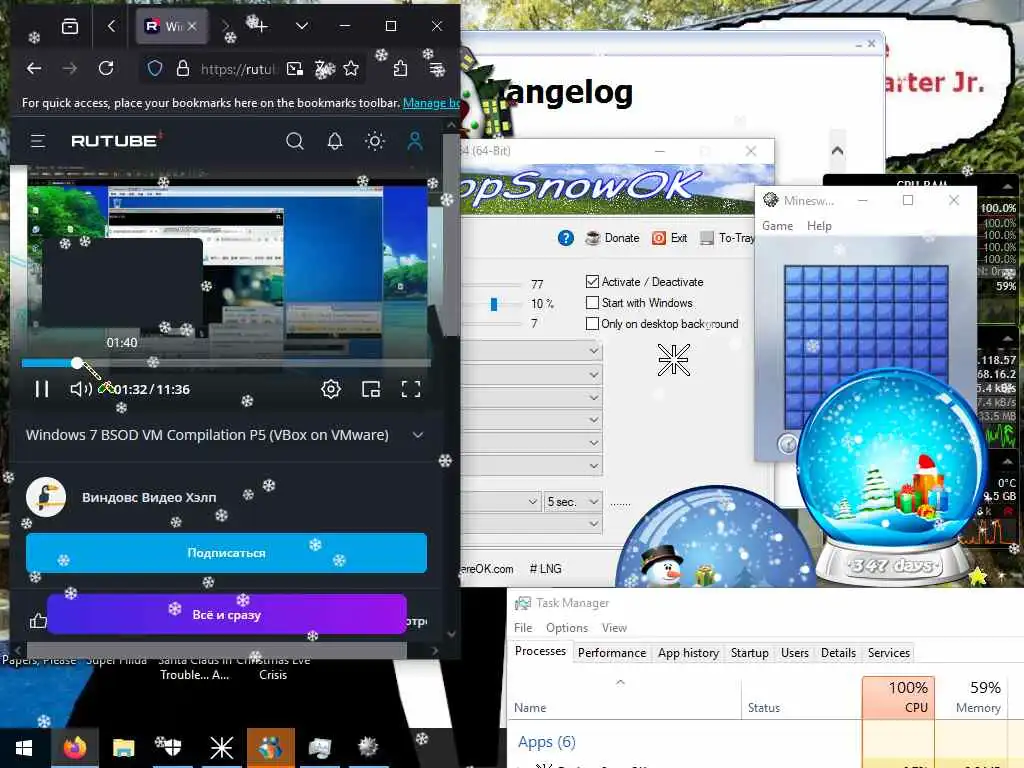Switch to the App history tab
1024x768 pixels.
point(688,652)
